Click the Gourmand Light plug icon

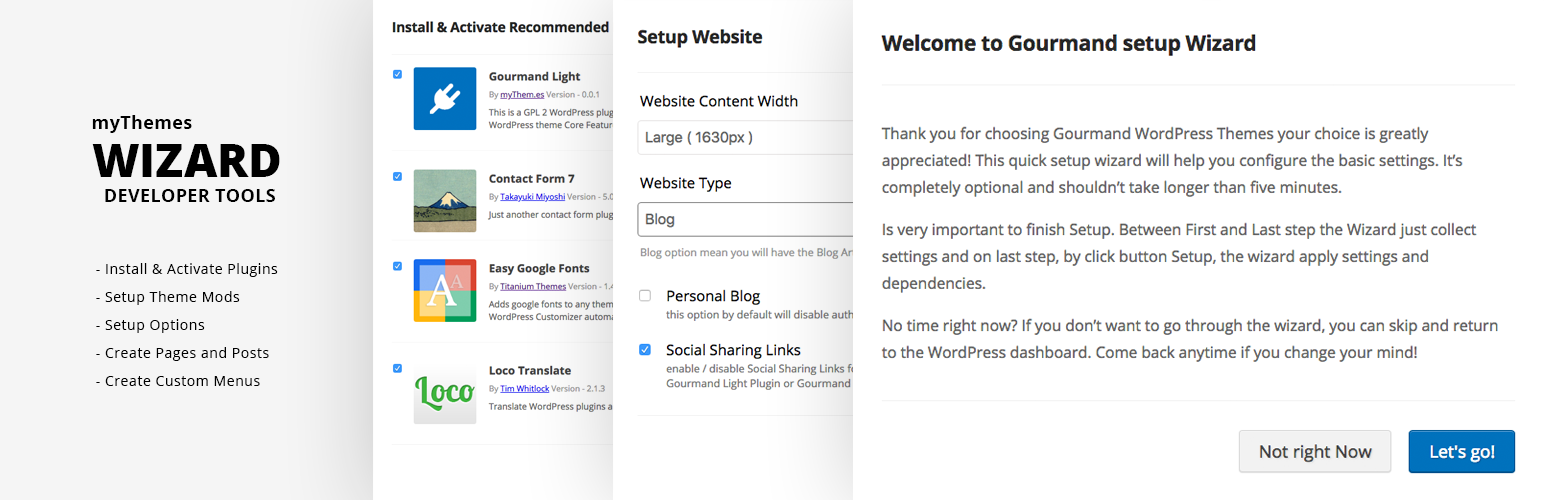[445, 98]
